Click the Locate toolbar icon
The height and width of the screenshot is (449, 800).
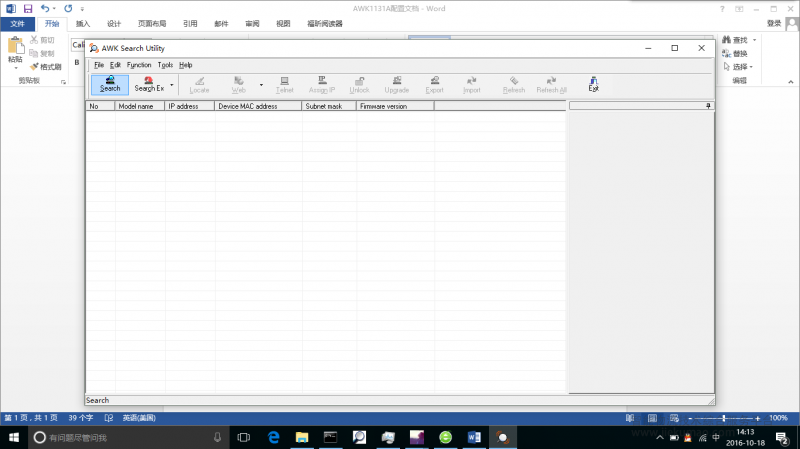pyautogui.click(x=199, y=85)
